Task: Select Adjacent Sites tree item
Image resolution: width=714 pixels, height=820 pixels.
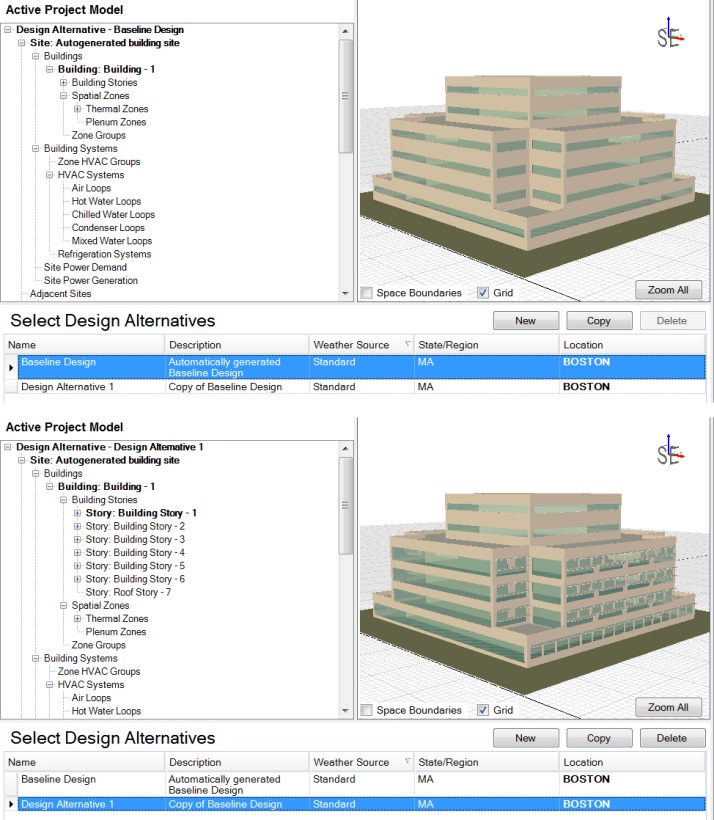Action: coord(61,294)
